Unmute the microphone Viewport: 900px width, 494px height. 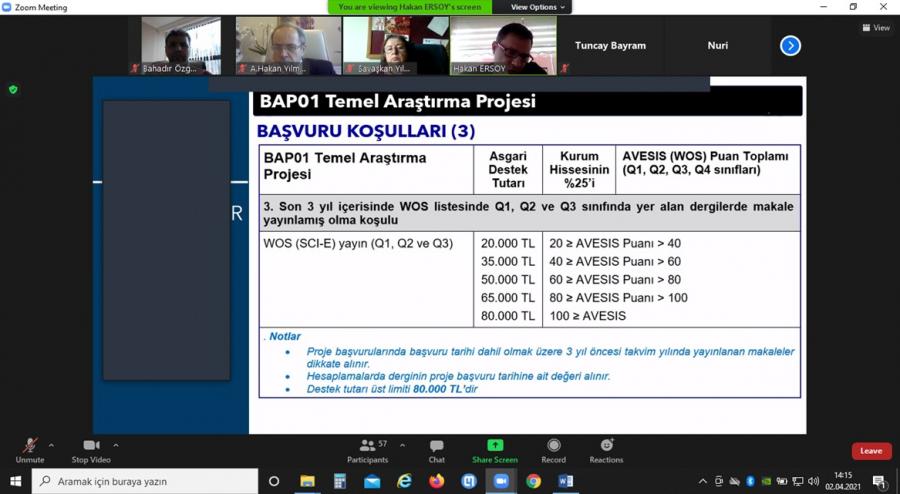[x=30, y=448]
